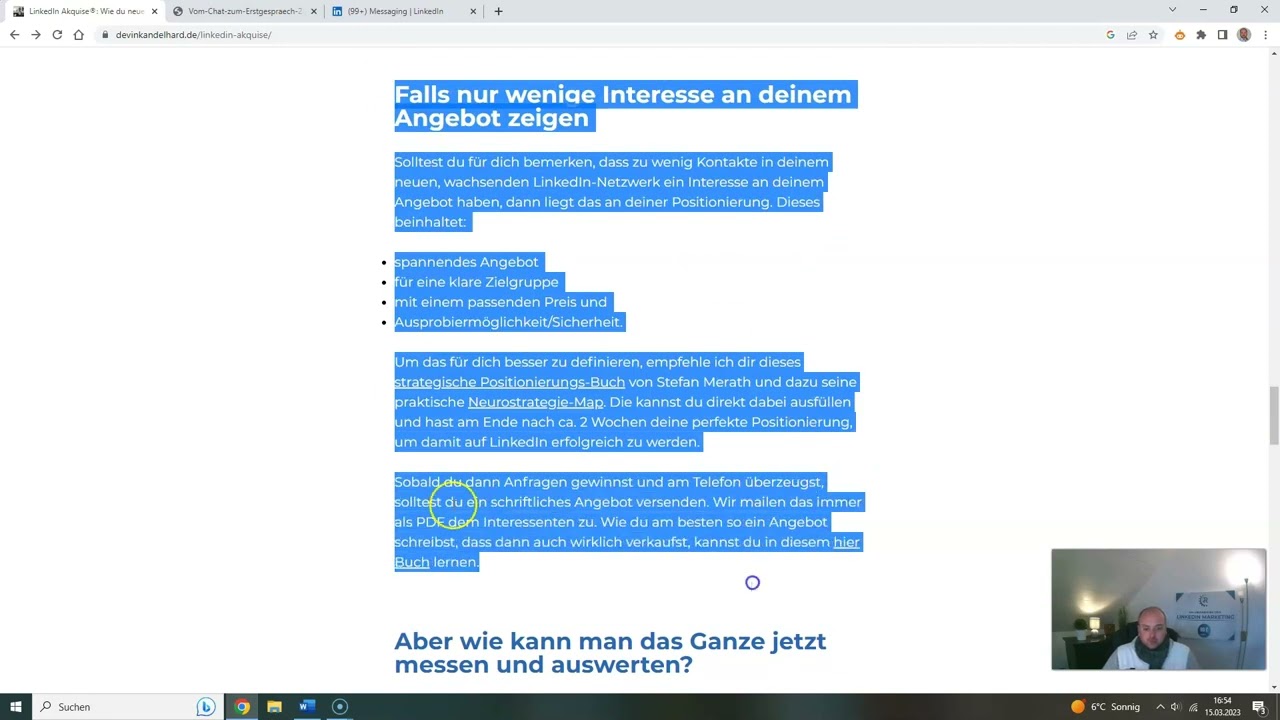This screenshot has width=1280, height=720.
Task: Open weather widget showing 6°C Sonnig
Action: (x=1105, y=706)
